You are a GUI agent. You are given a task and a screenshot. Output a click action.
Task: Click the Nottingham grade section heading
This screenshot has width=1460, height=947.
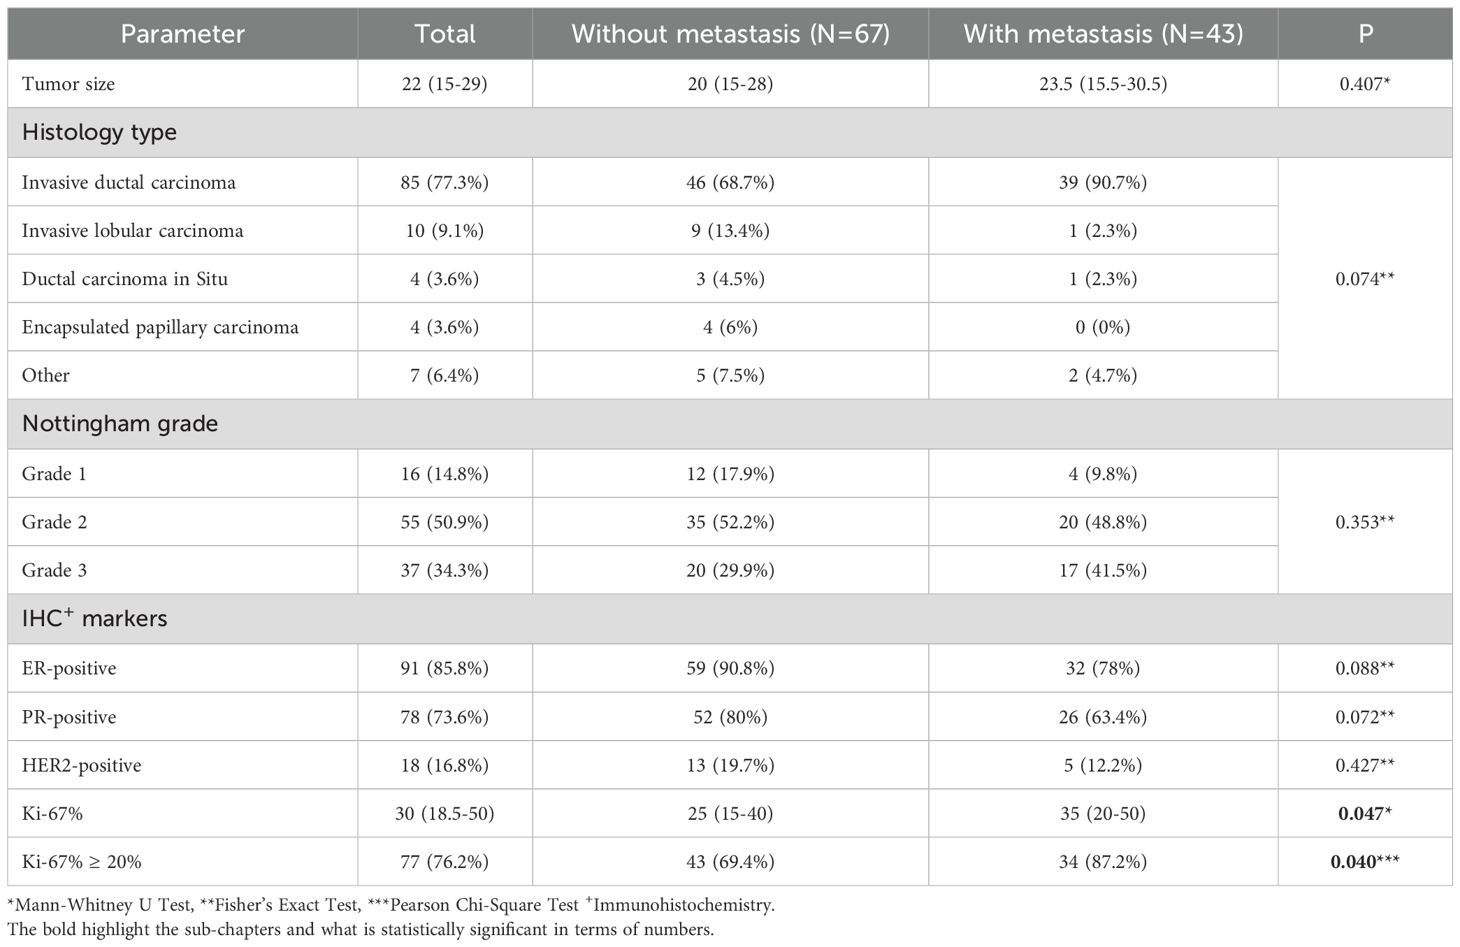(120, 423)
